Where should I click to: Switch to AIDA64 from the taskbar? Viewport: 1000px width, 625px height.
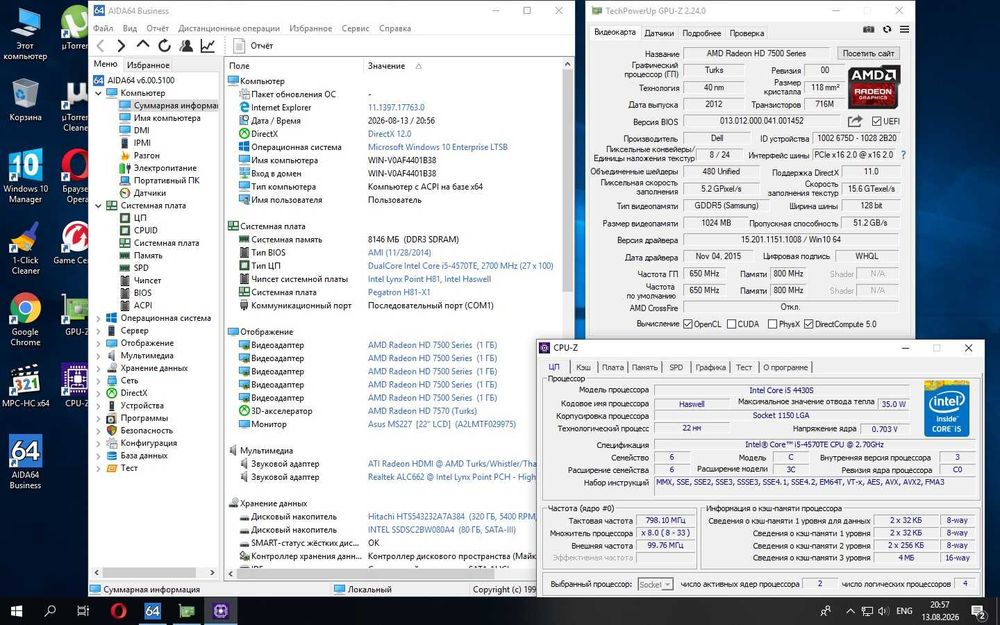click(152, 611)
